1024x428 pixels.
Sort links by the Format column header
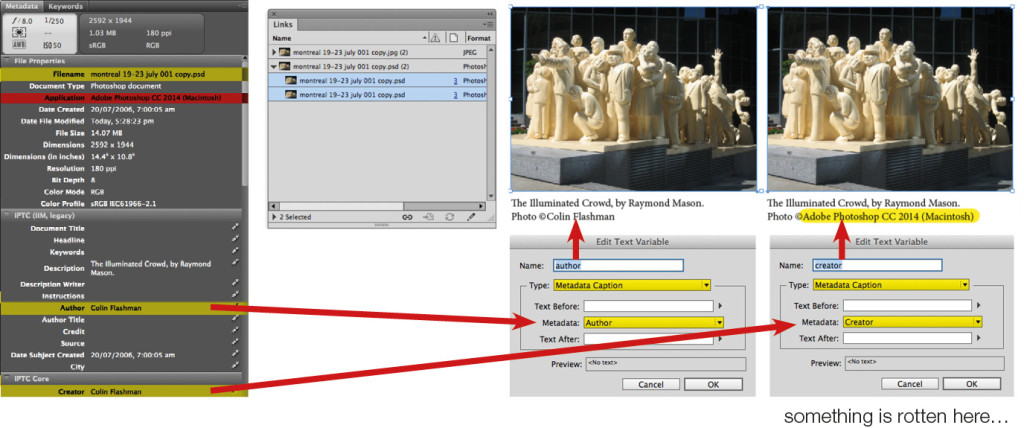[478, 39]
